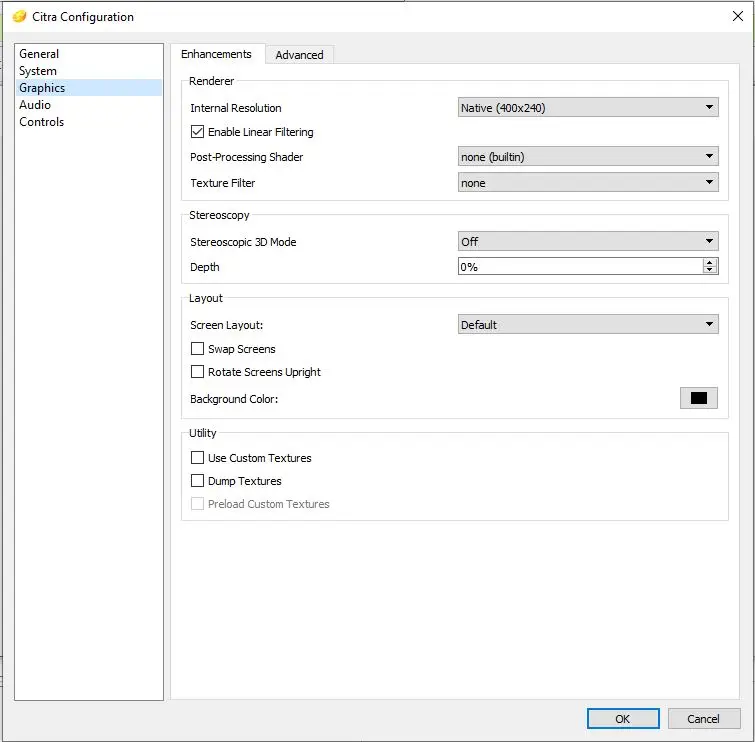Viewport: 755px width, 742px height.
Task: Close the Citra Configuration dialog
Action: click(737, 16)
